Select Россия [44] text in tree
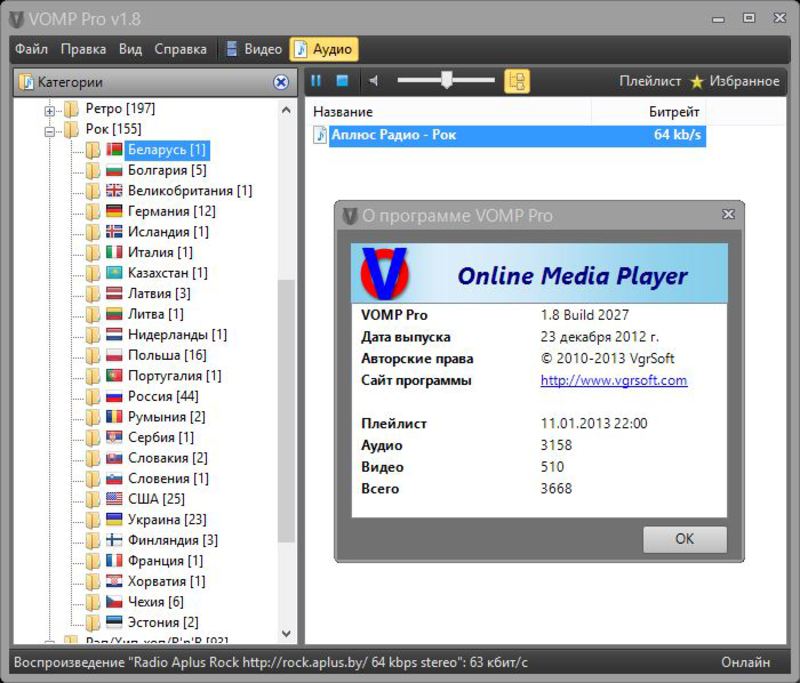 coord(163,396)
